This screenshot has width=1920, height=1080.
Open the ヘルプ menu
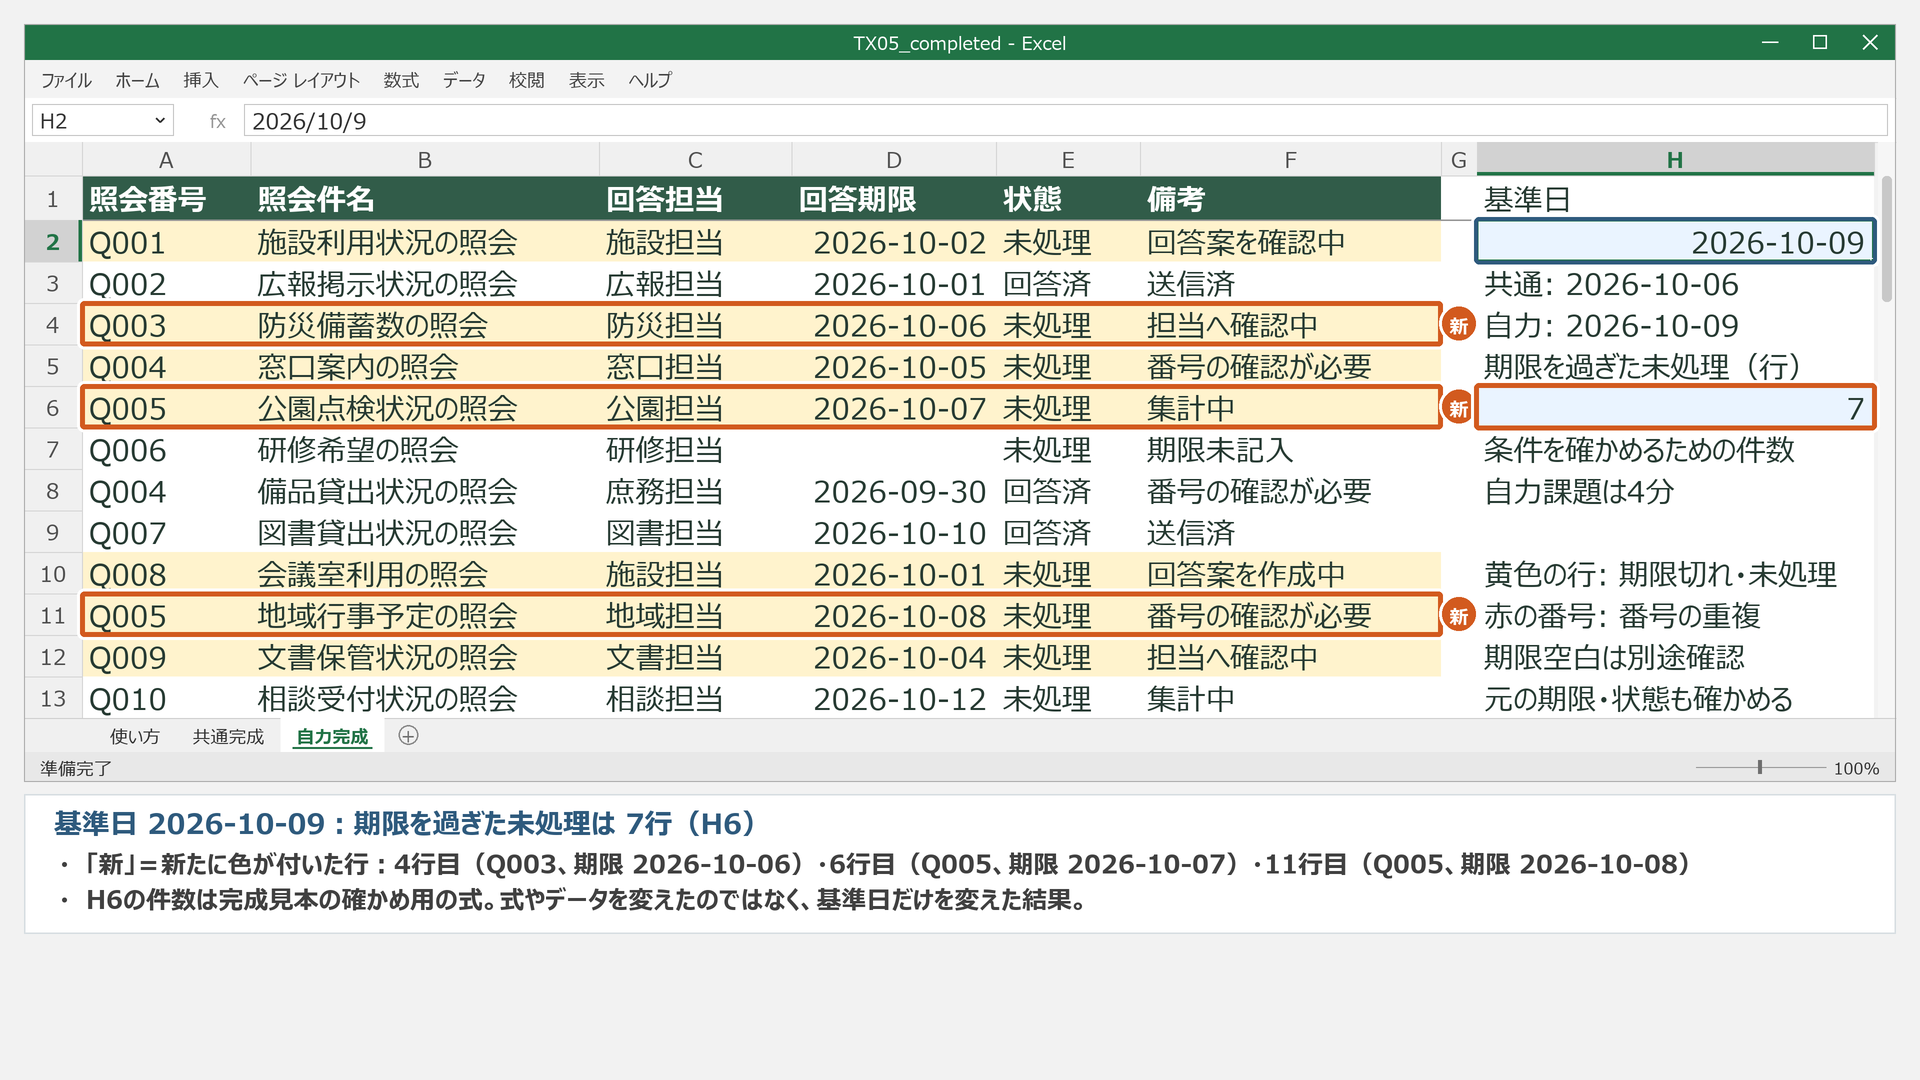tap(650, 80)
